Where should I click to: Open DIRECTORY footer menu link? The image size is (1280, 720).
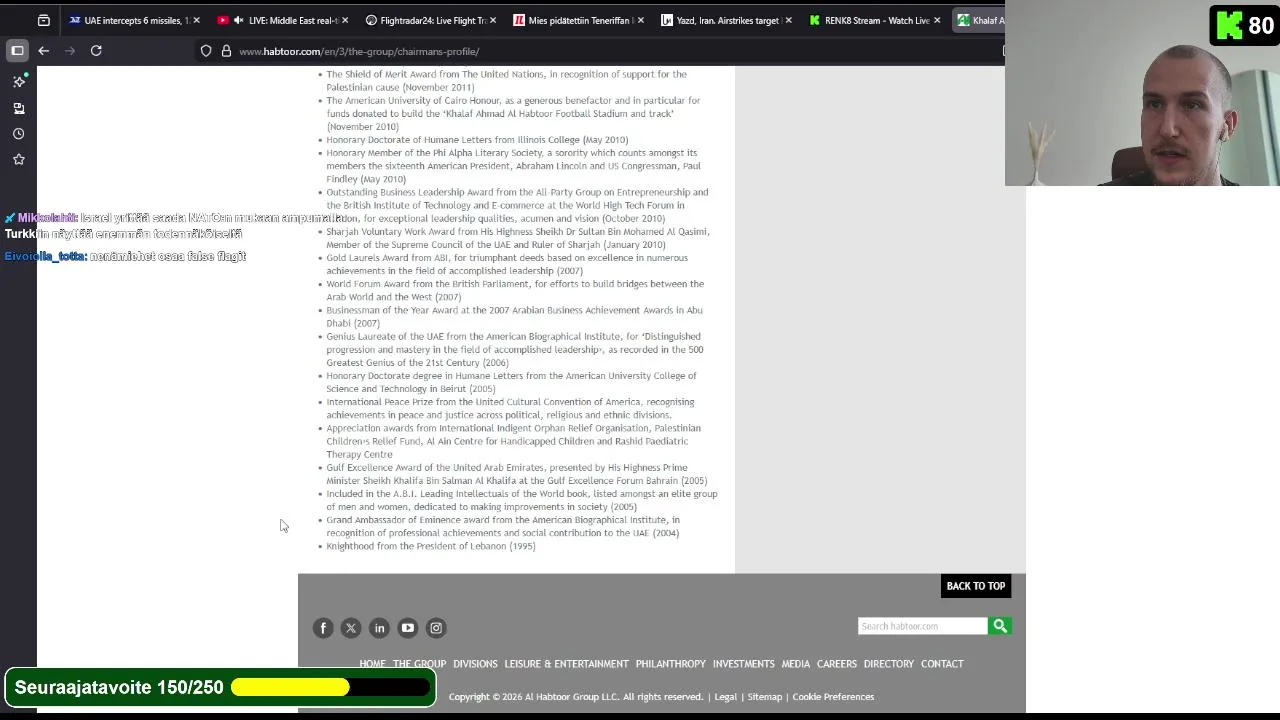[889, 664]
